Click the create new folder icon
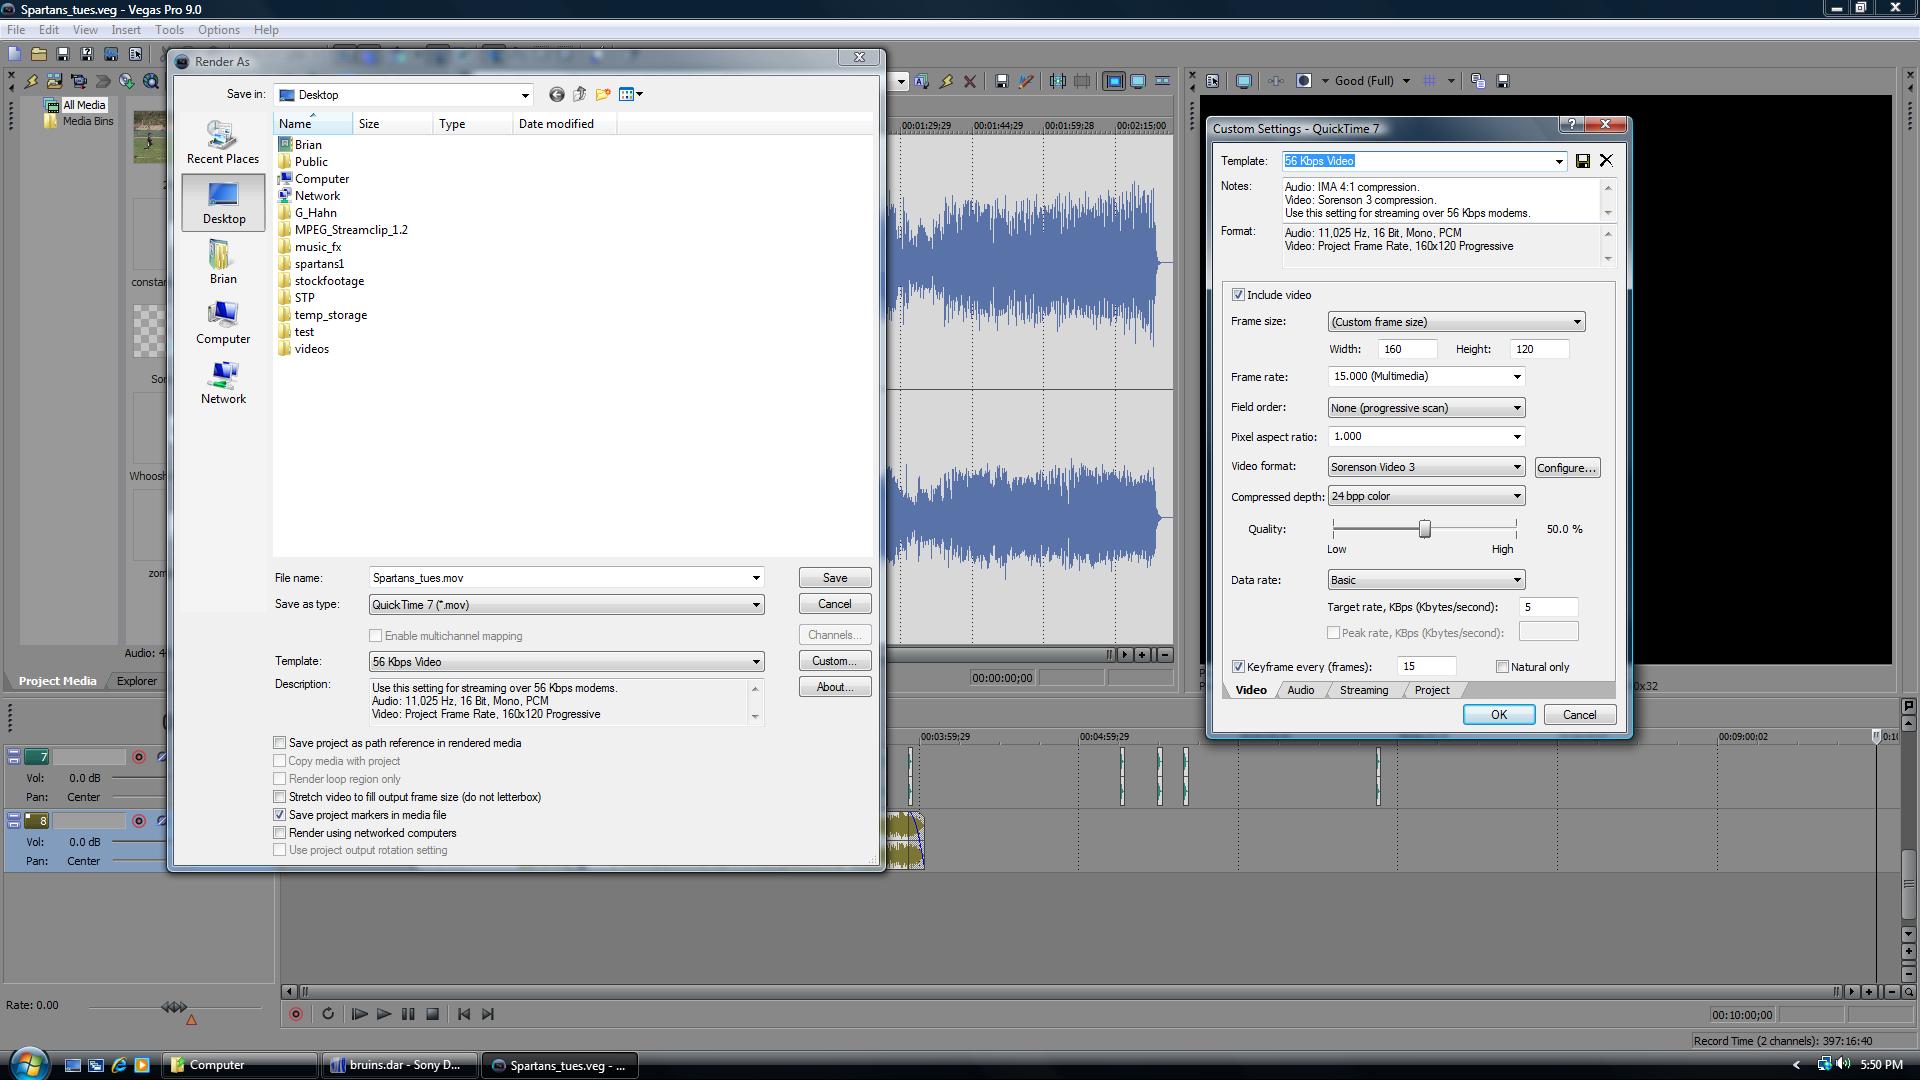 tap(603, 95)
